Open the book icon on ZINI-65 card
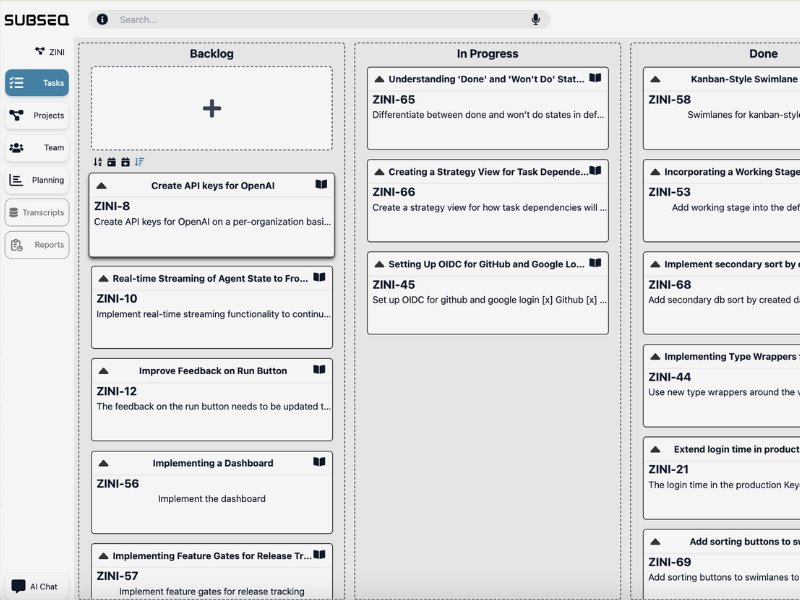 [595, 78]
